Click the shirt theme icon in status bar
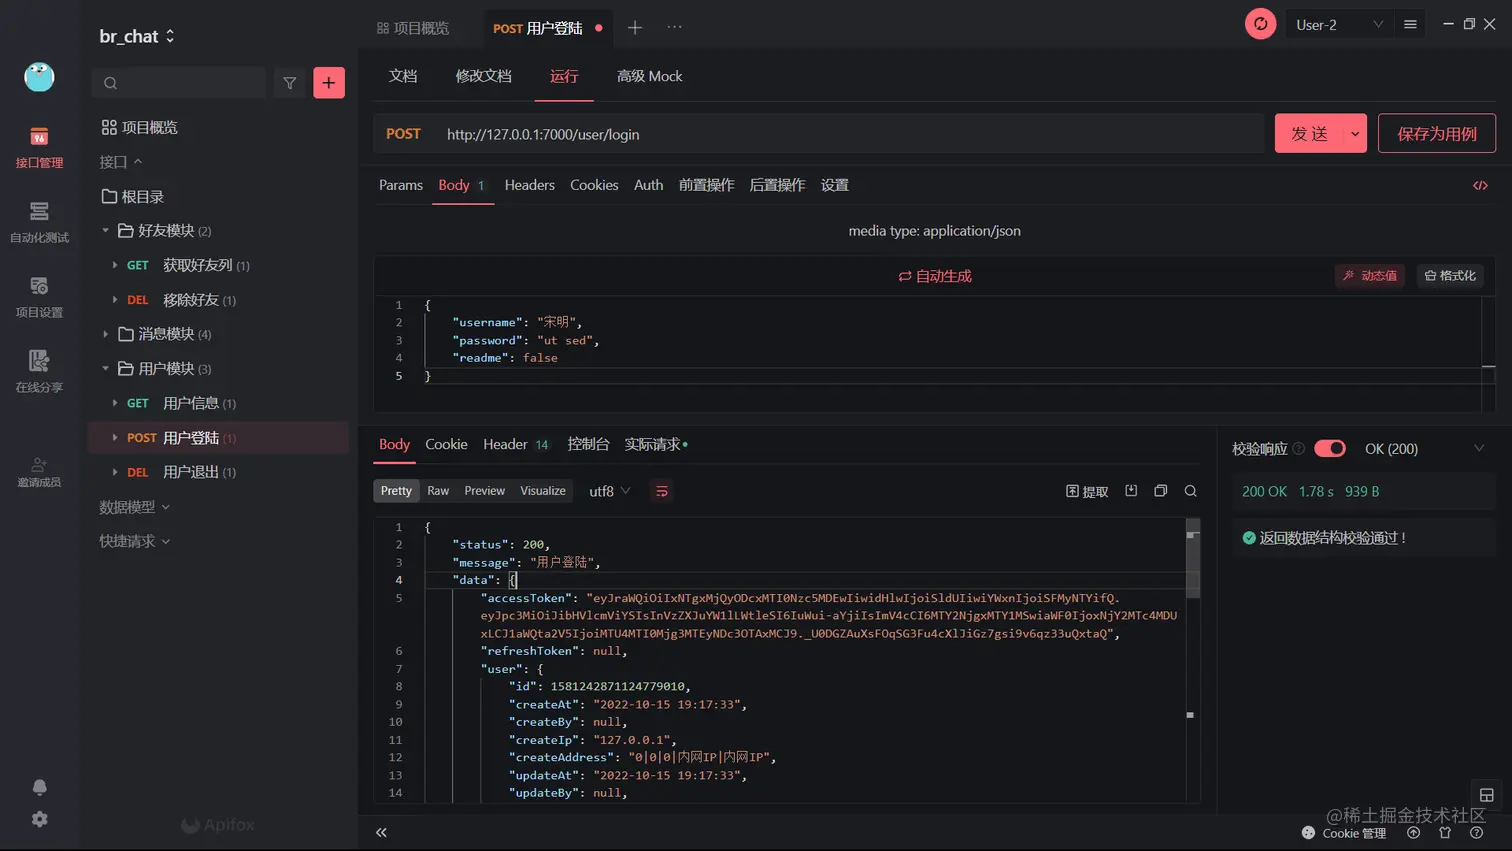Screen dimensions: 1512x851 coord(1445,832)
